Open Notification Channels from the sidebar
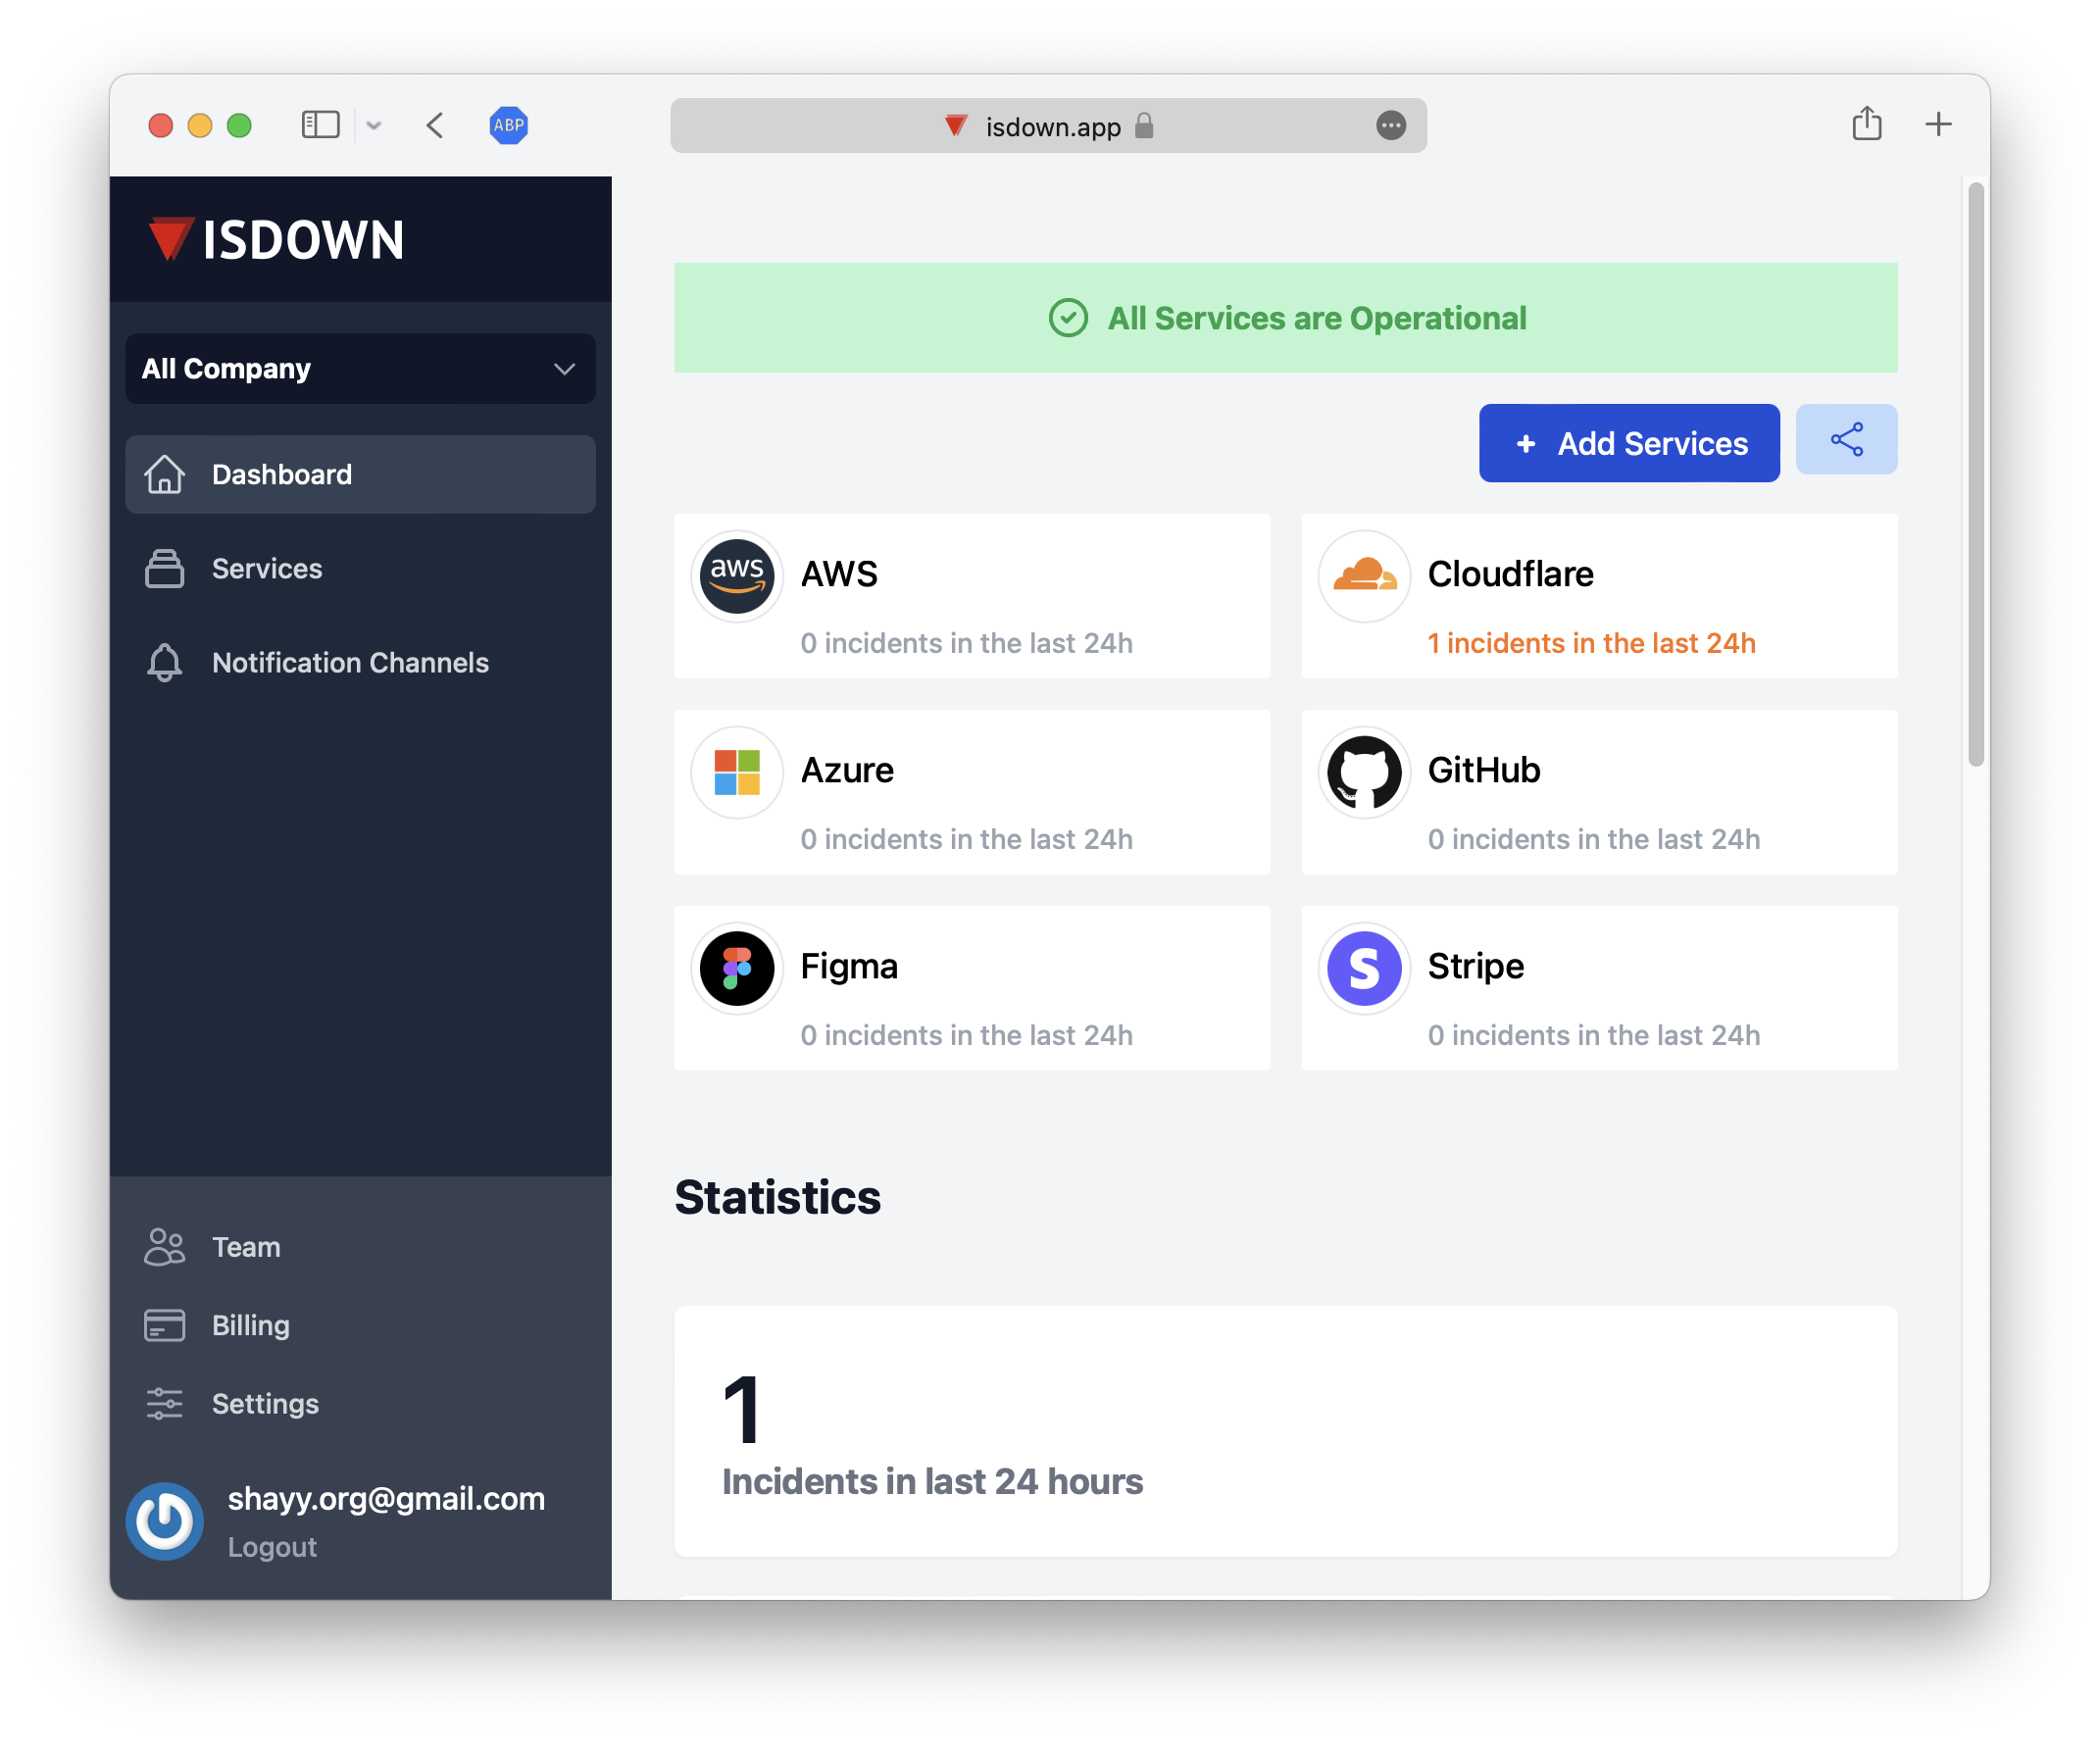This screenshot has height=1745, width=2100. [349, 662]
